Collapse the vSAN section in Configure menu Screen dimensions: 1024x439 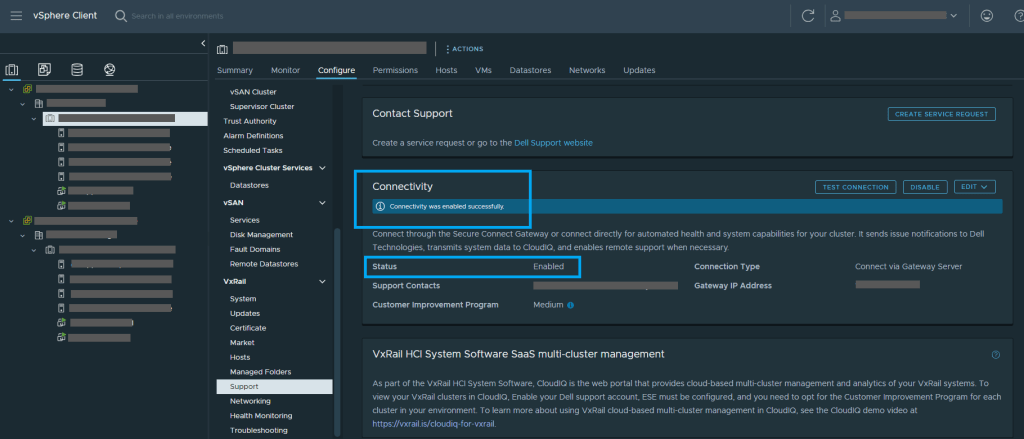click(x=322, y=203)
